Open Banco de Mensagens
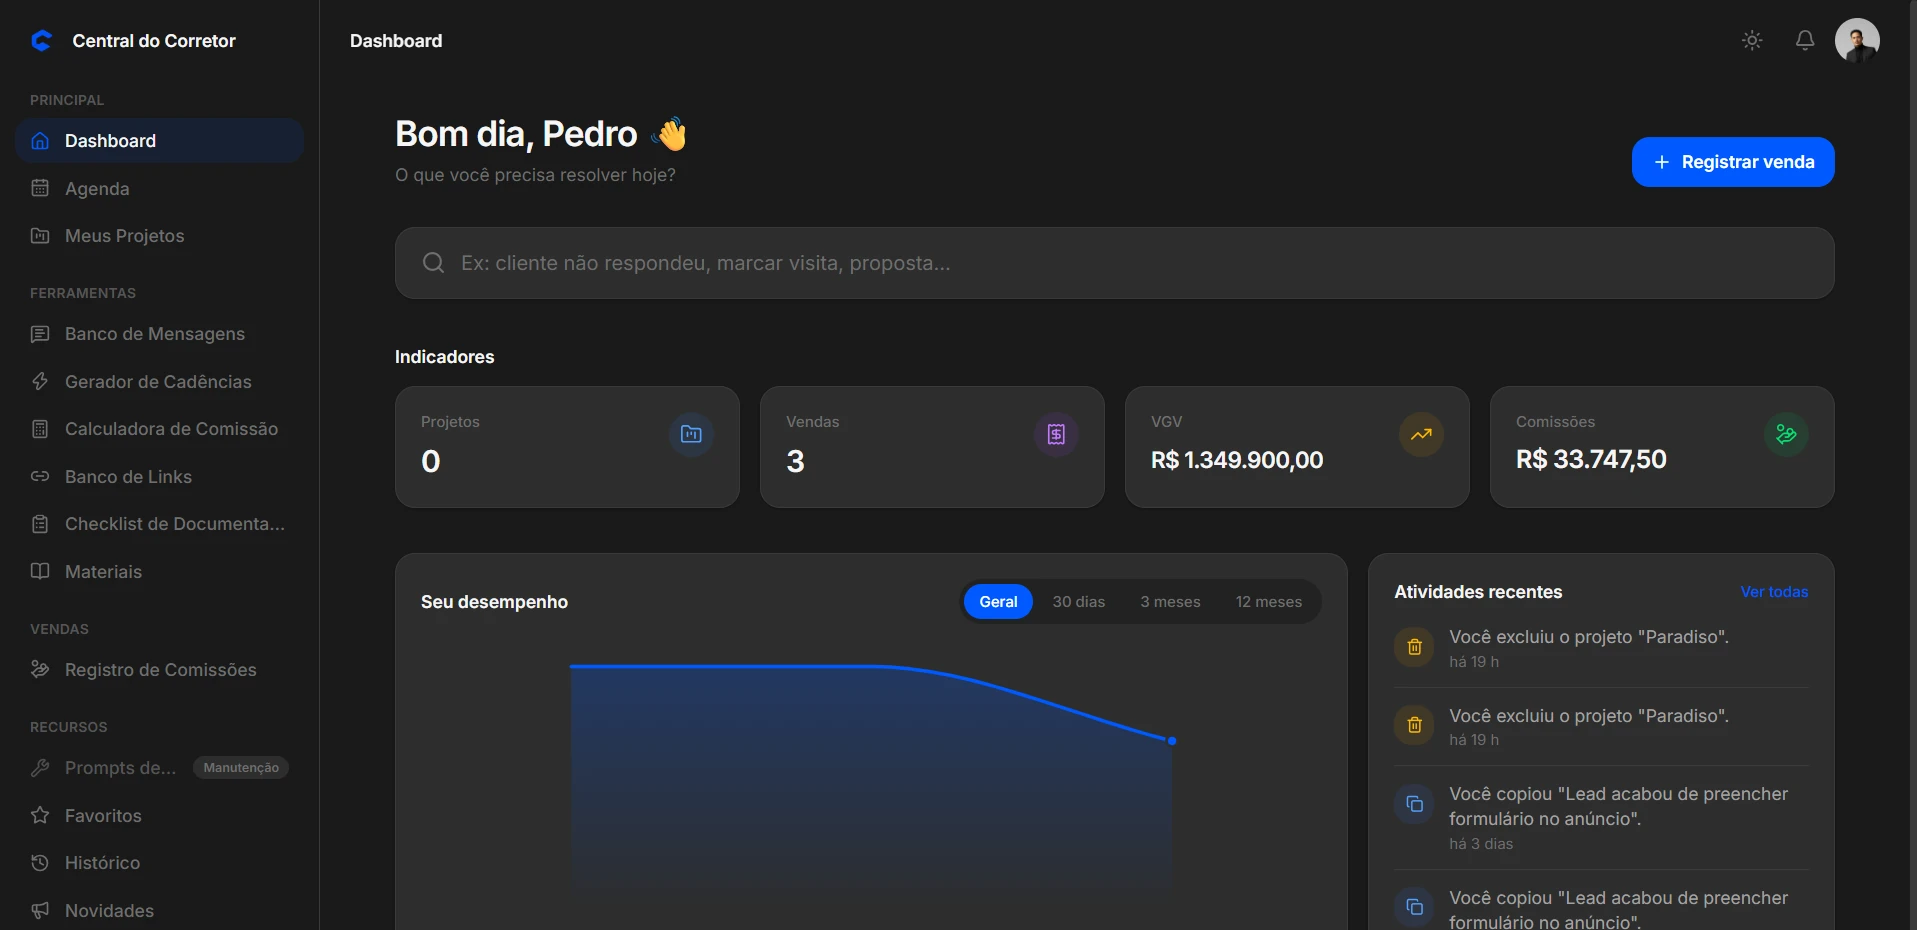The height and width of the screenshot is (930, 1917). (159, 334)
